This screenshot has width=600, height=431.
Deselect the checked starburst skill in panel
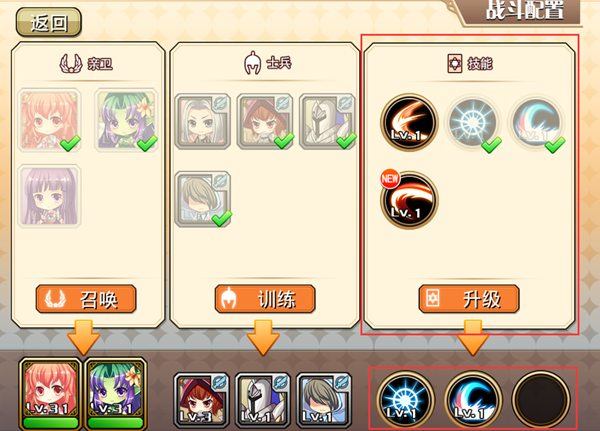coord(473,123)
